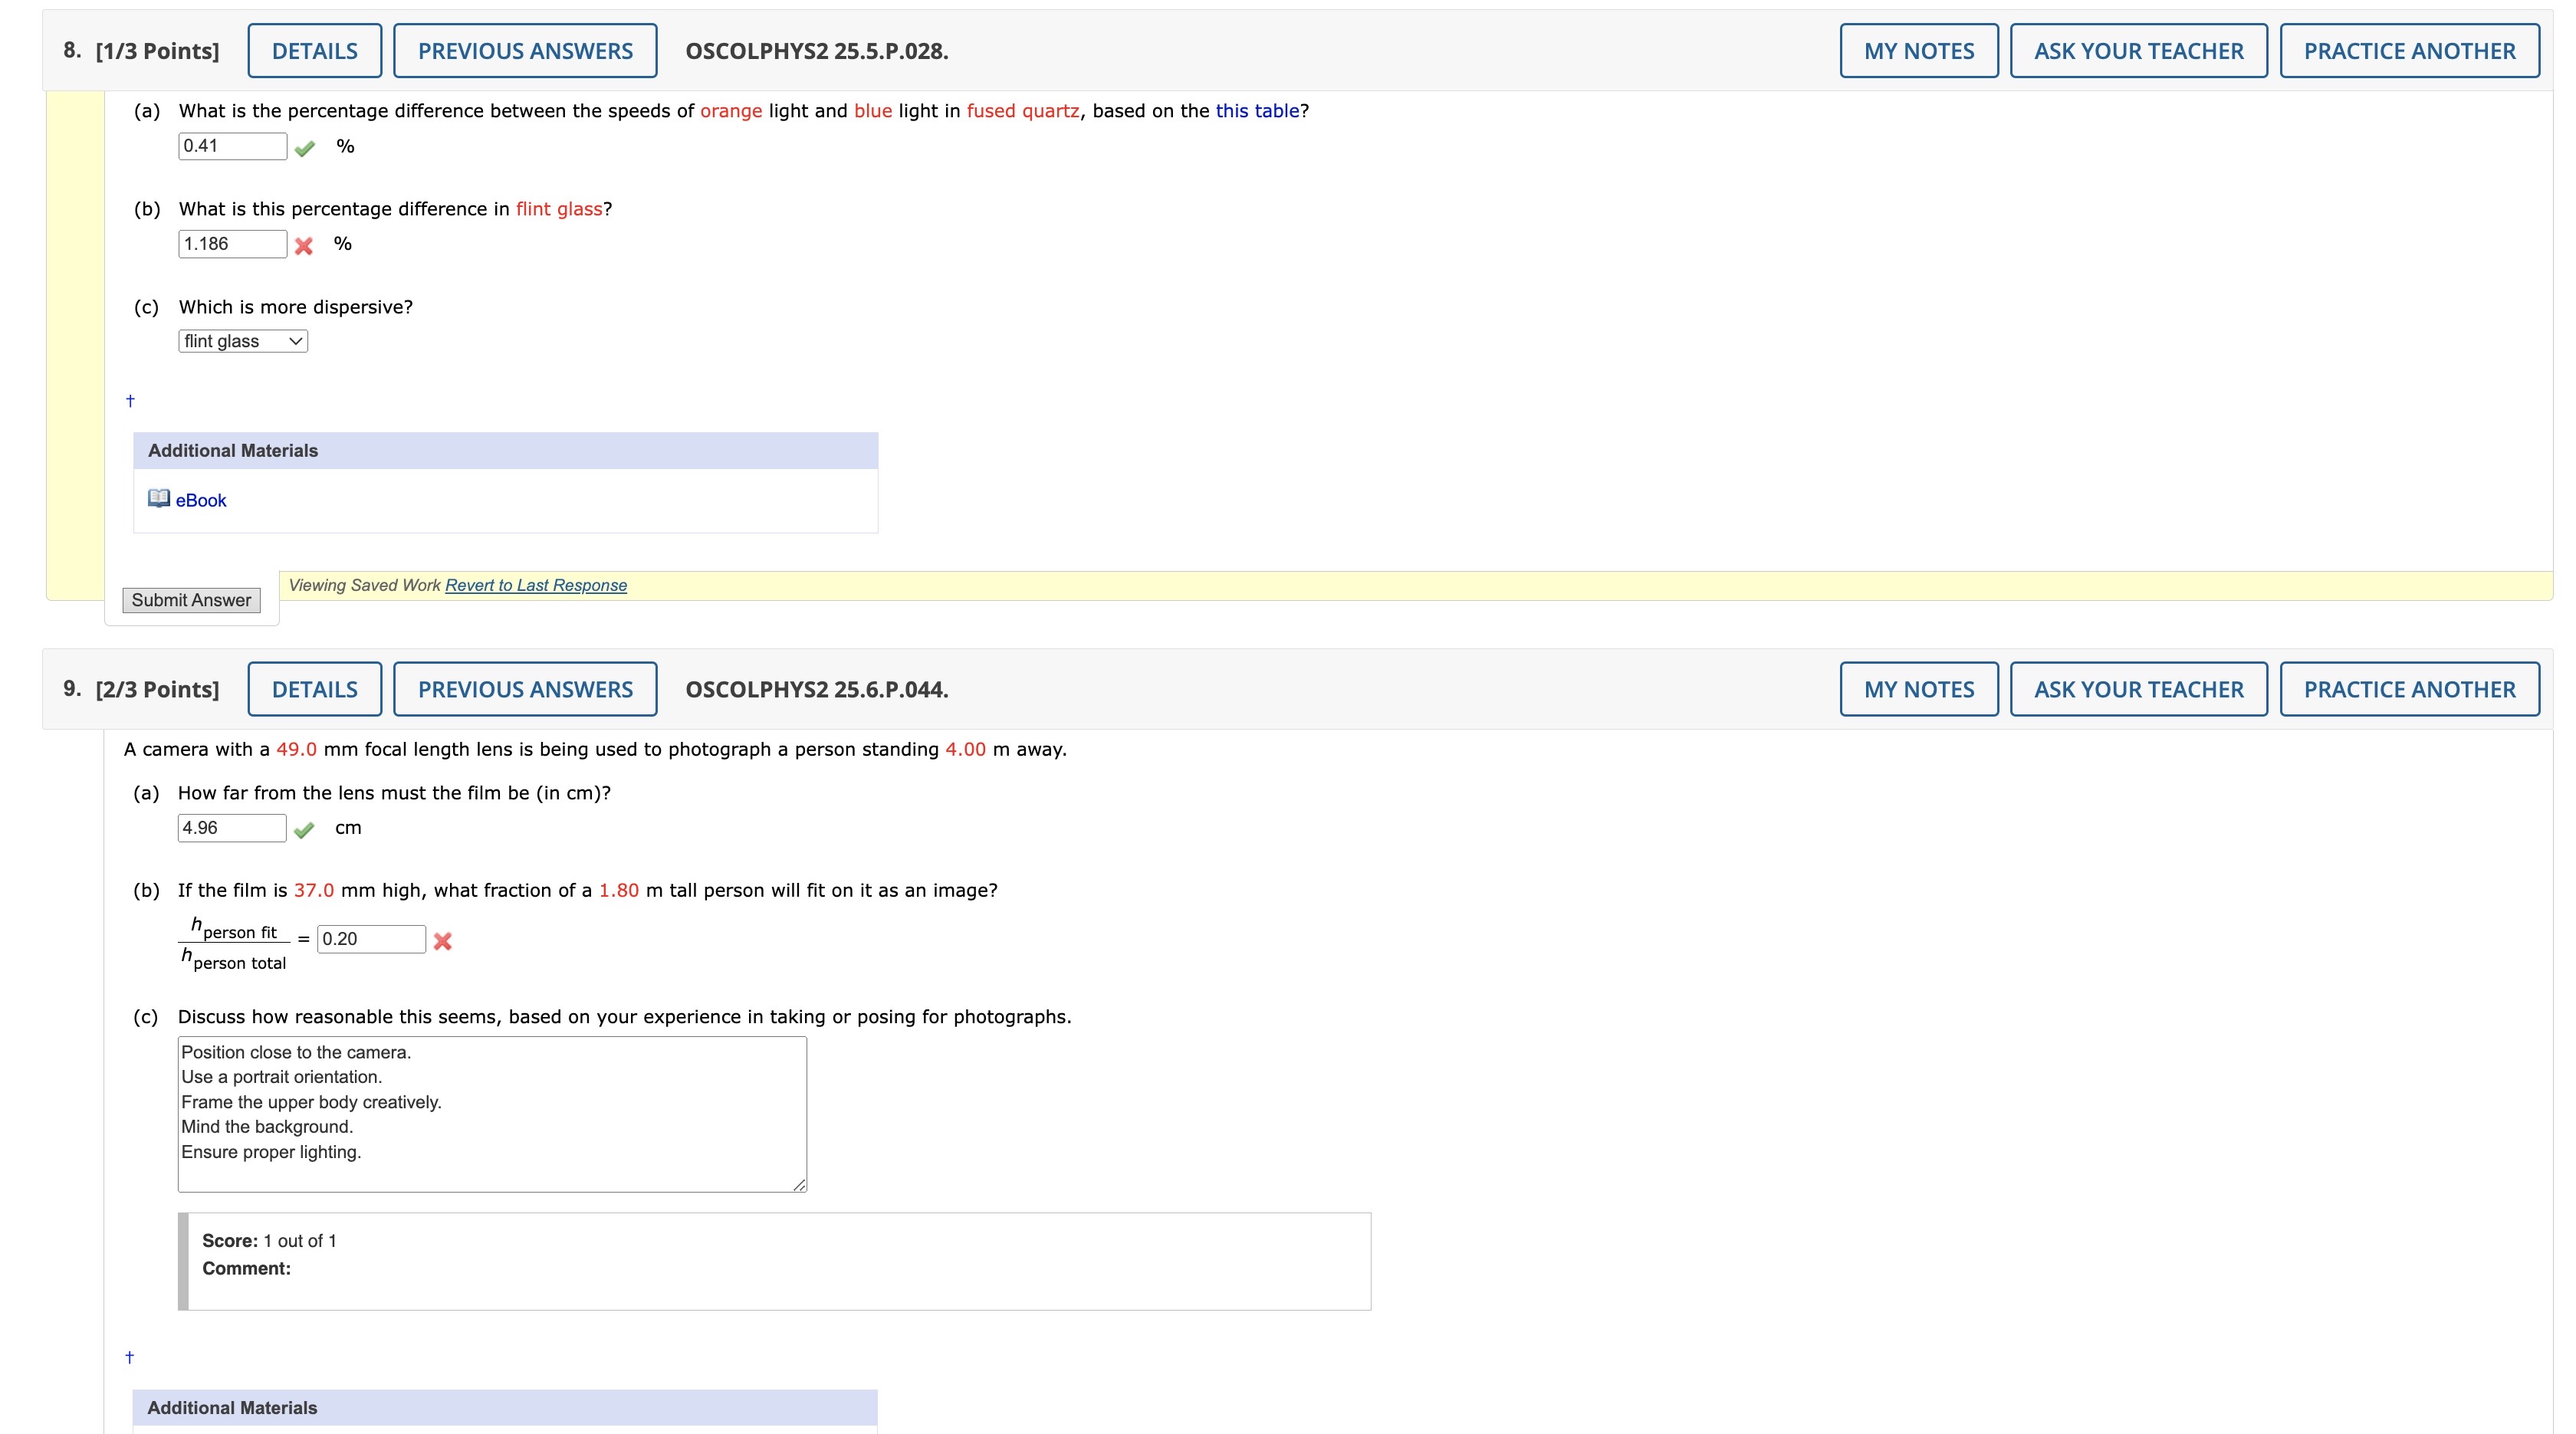Open the dispersive material dropdown showing flint glass
The image size is (2576, 1434).
(242, 340)
